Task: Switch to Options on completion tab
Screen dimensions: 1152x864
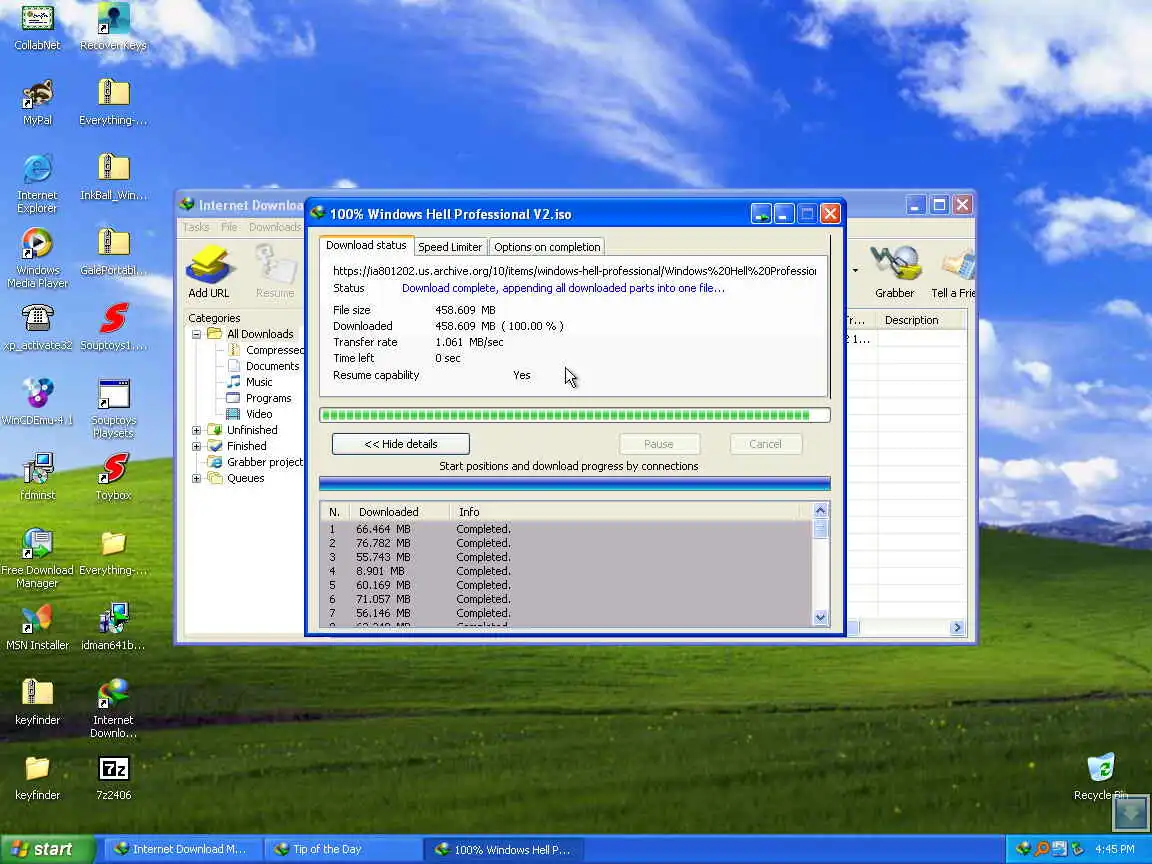Action: pos(547,247)
